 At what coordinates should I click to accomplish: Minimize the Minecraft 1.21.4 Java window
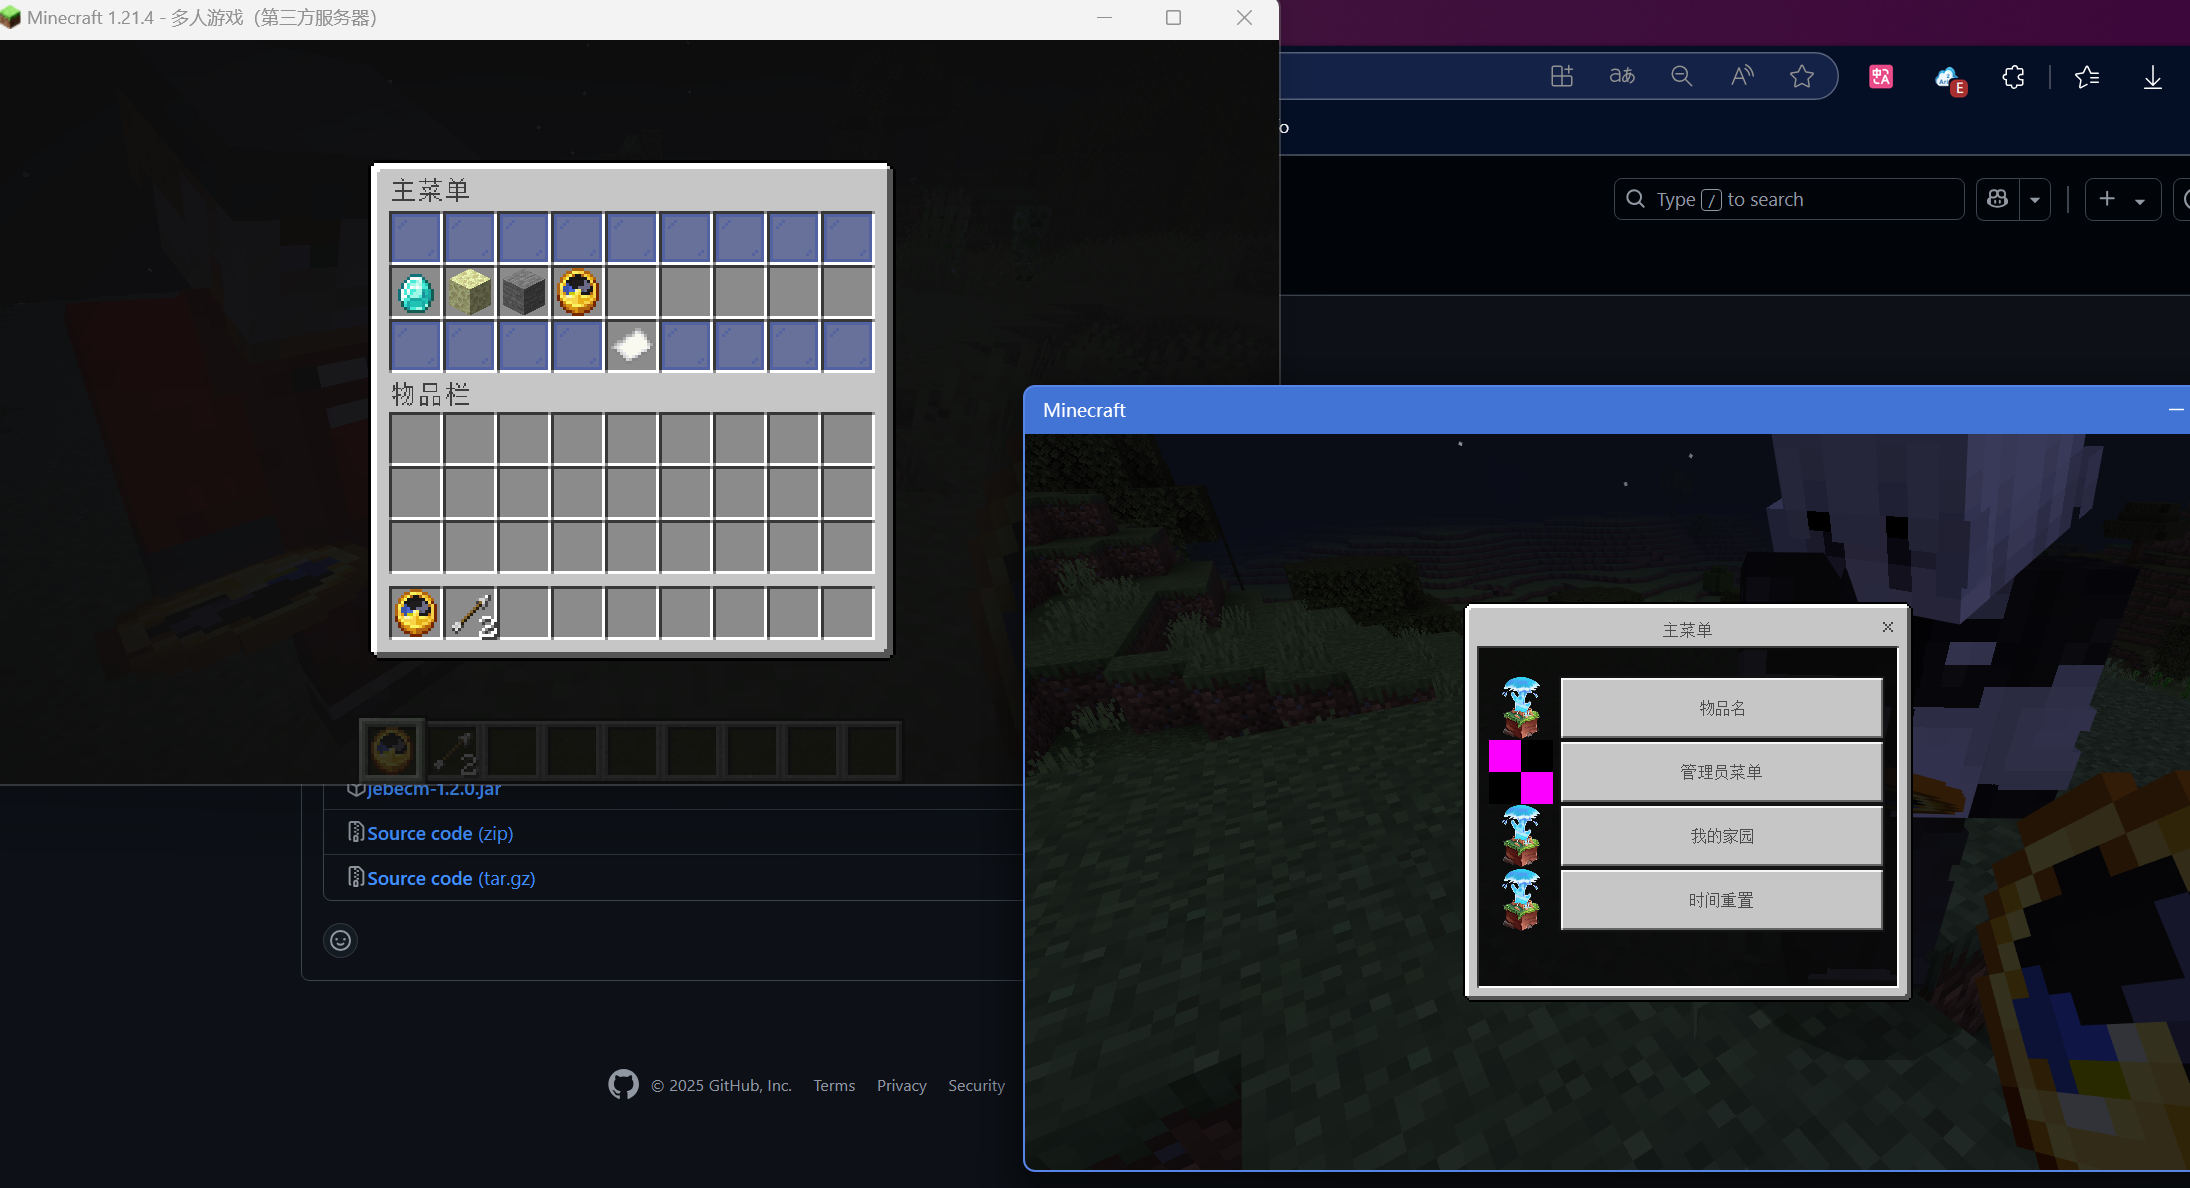[x=1104, y=18]
